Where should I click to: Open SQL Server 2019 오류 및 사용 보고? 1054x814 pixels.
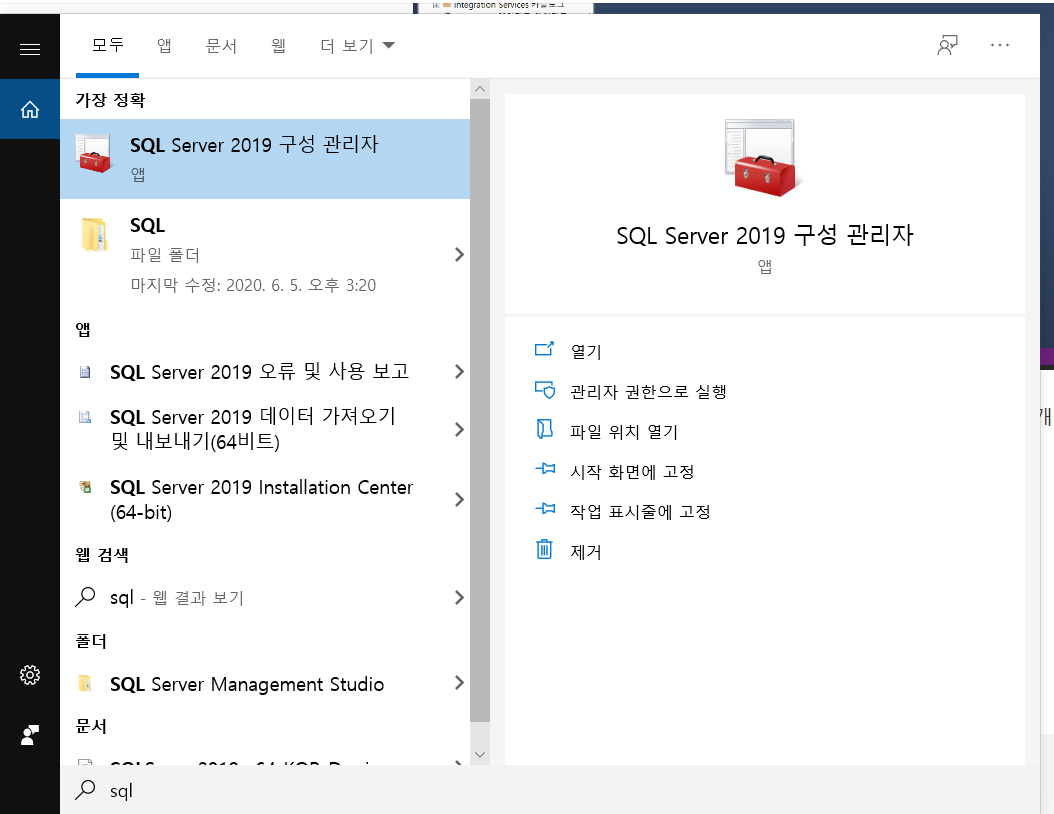(265, 372)
